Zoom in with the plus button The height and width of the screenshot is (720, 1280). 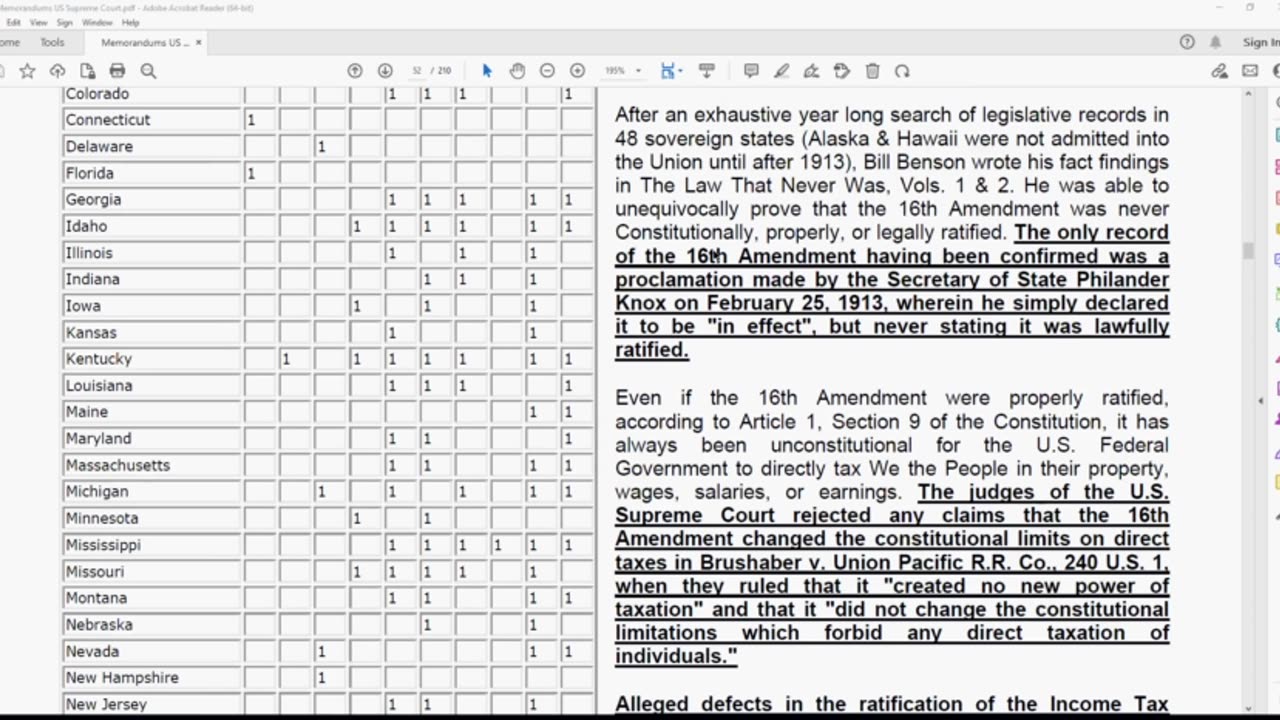coord(577,71)
